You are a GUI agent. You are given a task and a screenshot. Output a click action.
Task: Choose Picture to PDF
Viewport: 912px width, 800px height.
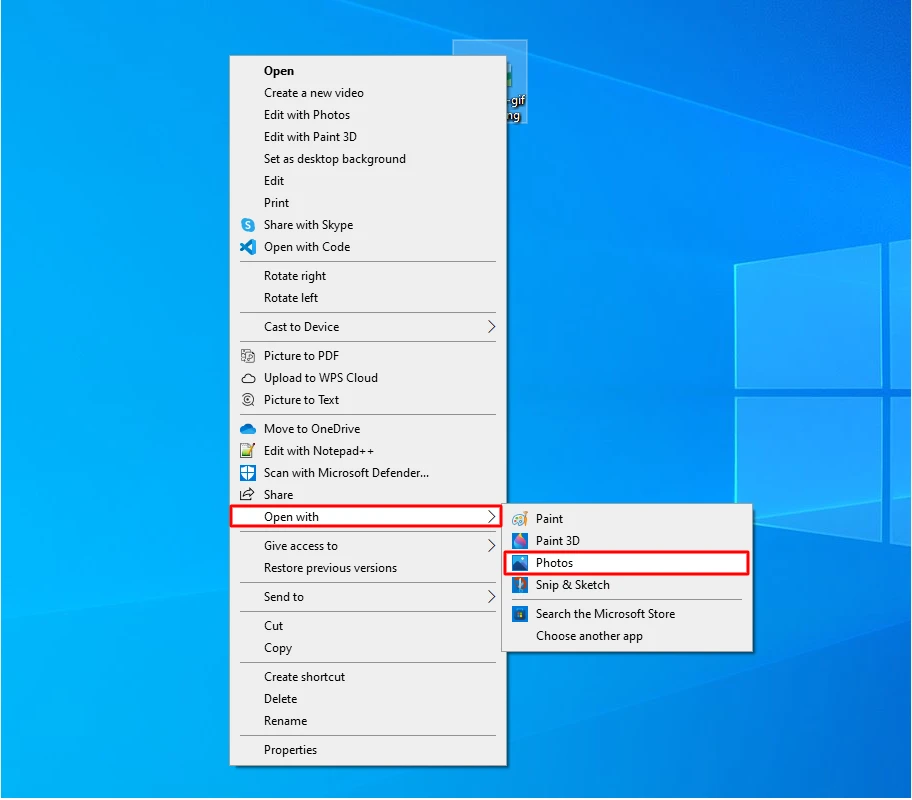pyautogui.click(x=368, y=356)
